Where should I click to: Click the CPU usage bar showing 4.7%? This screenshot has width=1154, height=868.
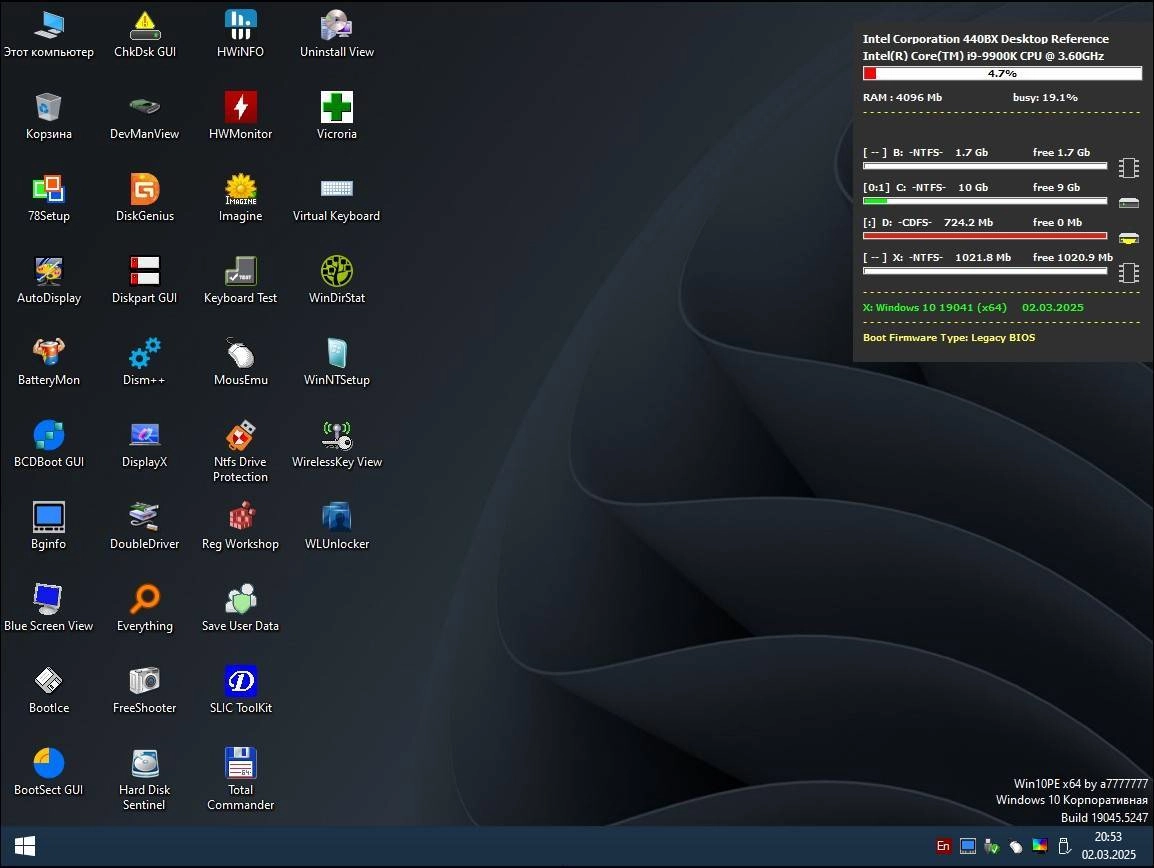click(x=1002, y=73)
